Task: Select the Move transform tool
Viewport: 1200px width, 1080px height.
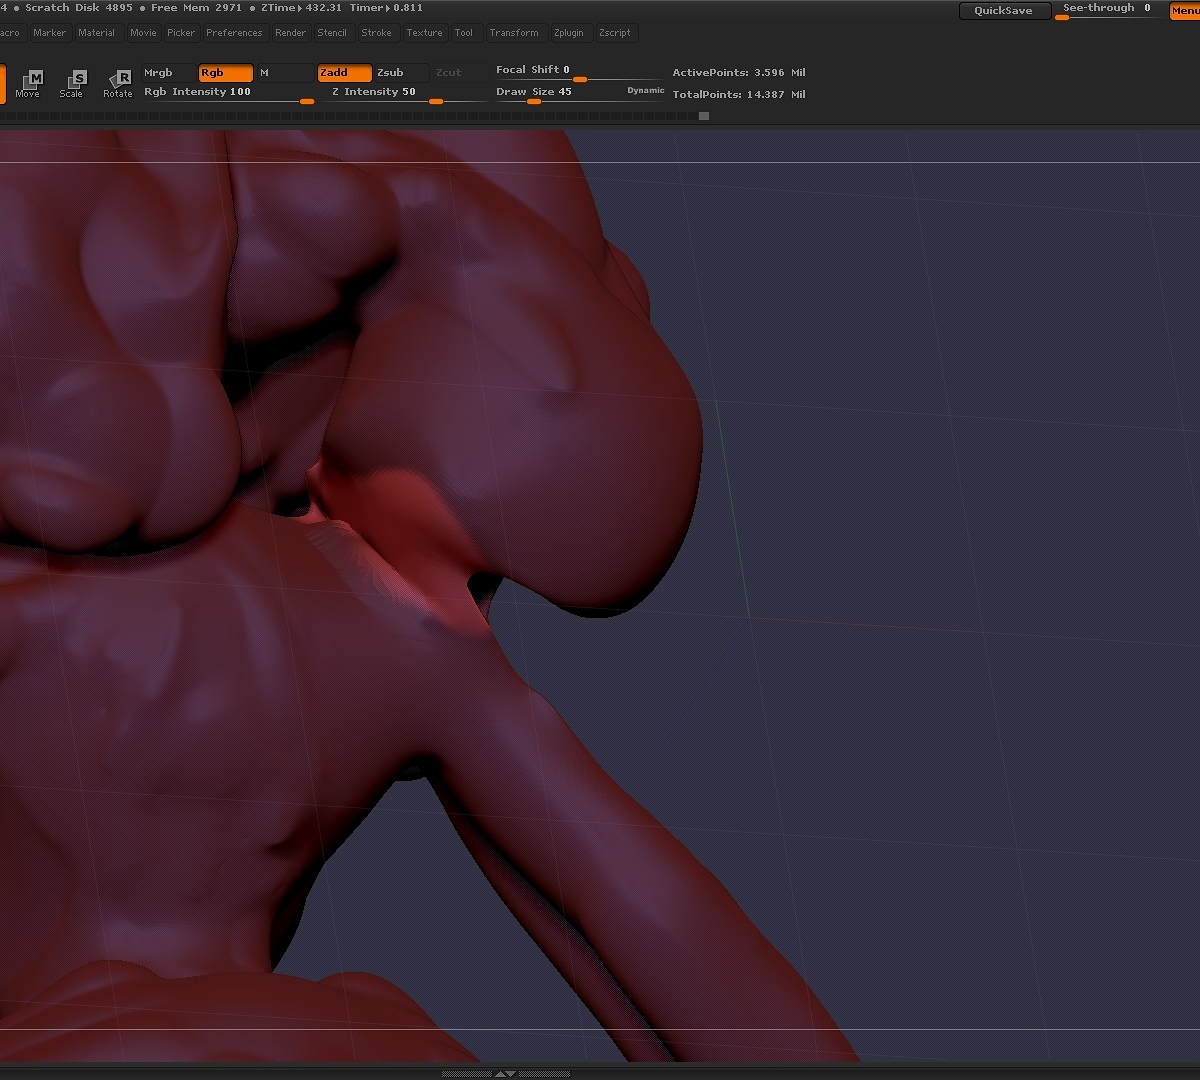Action: click(x=29, y=83)
